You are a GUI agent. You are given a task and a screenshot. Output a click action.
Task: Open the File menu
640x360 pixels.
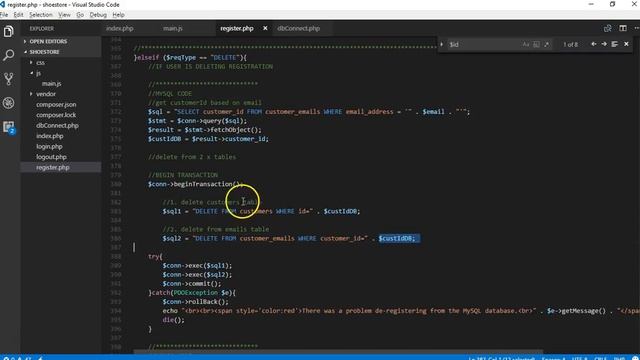[4, 15]
